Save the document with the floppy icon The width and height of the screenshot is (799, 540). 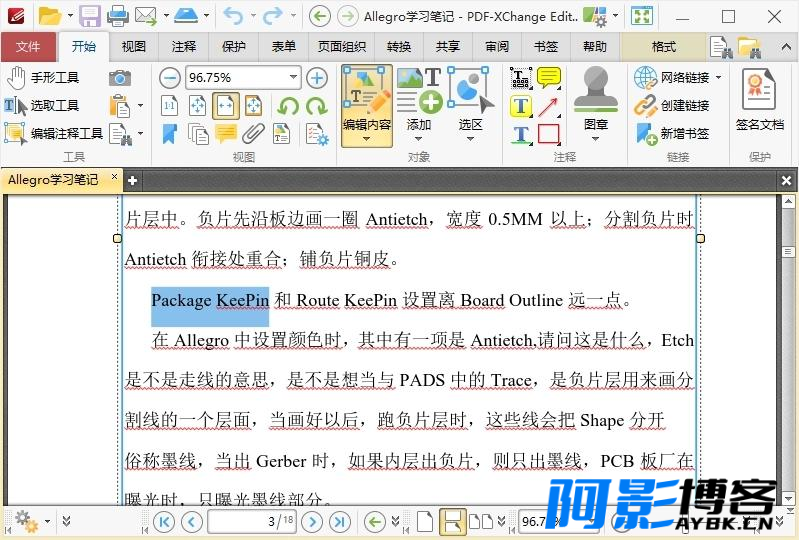[x=90, y=16]
